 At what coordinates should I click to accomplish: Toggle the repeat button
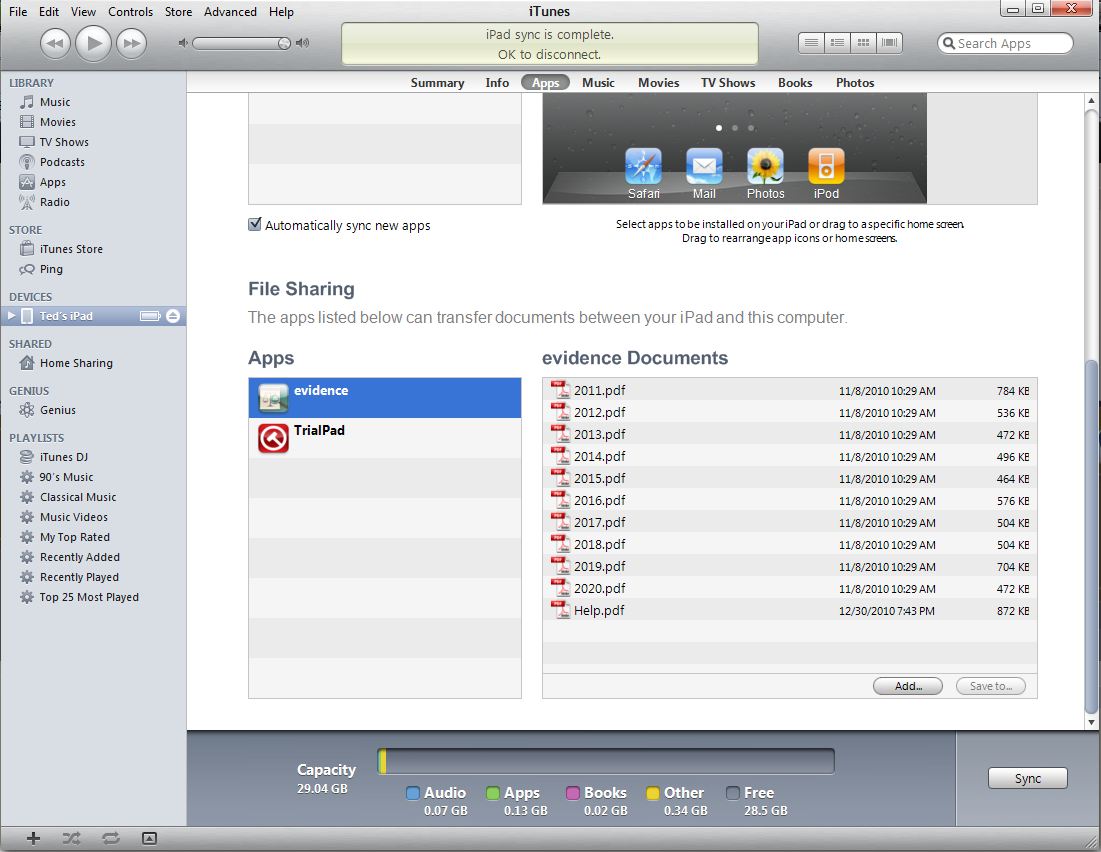[110, 838]
